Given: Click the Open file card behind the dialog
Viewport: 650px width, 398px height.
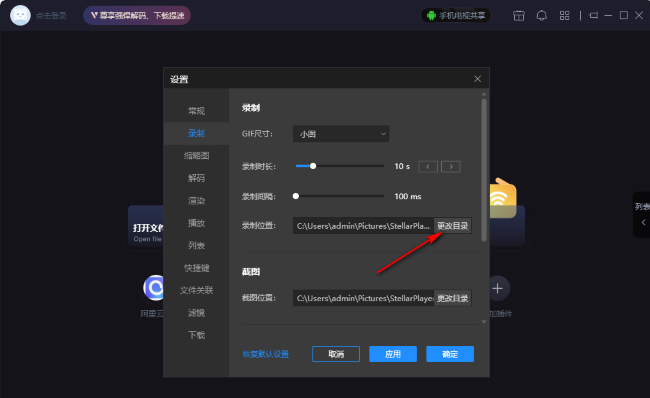Looking at the screenshot, I should (x=146, y=227).
